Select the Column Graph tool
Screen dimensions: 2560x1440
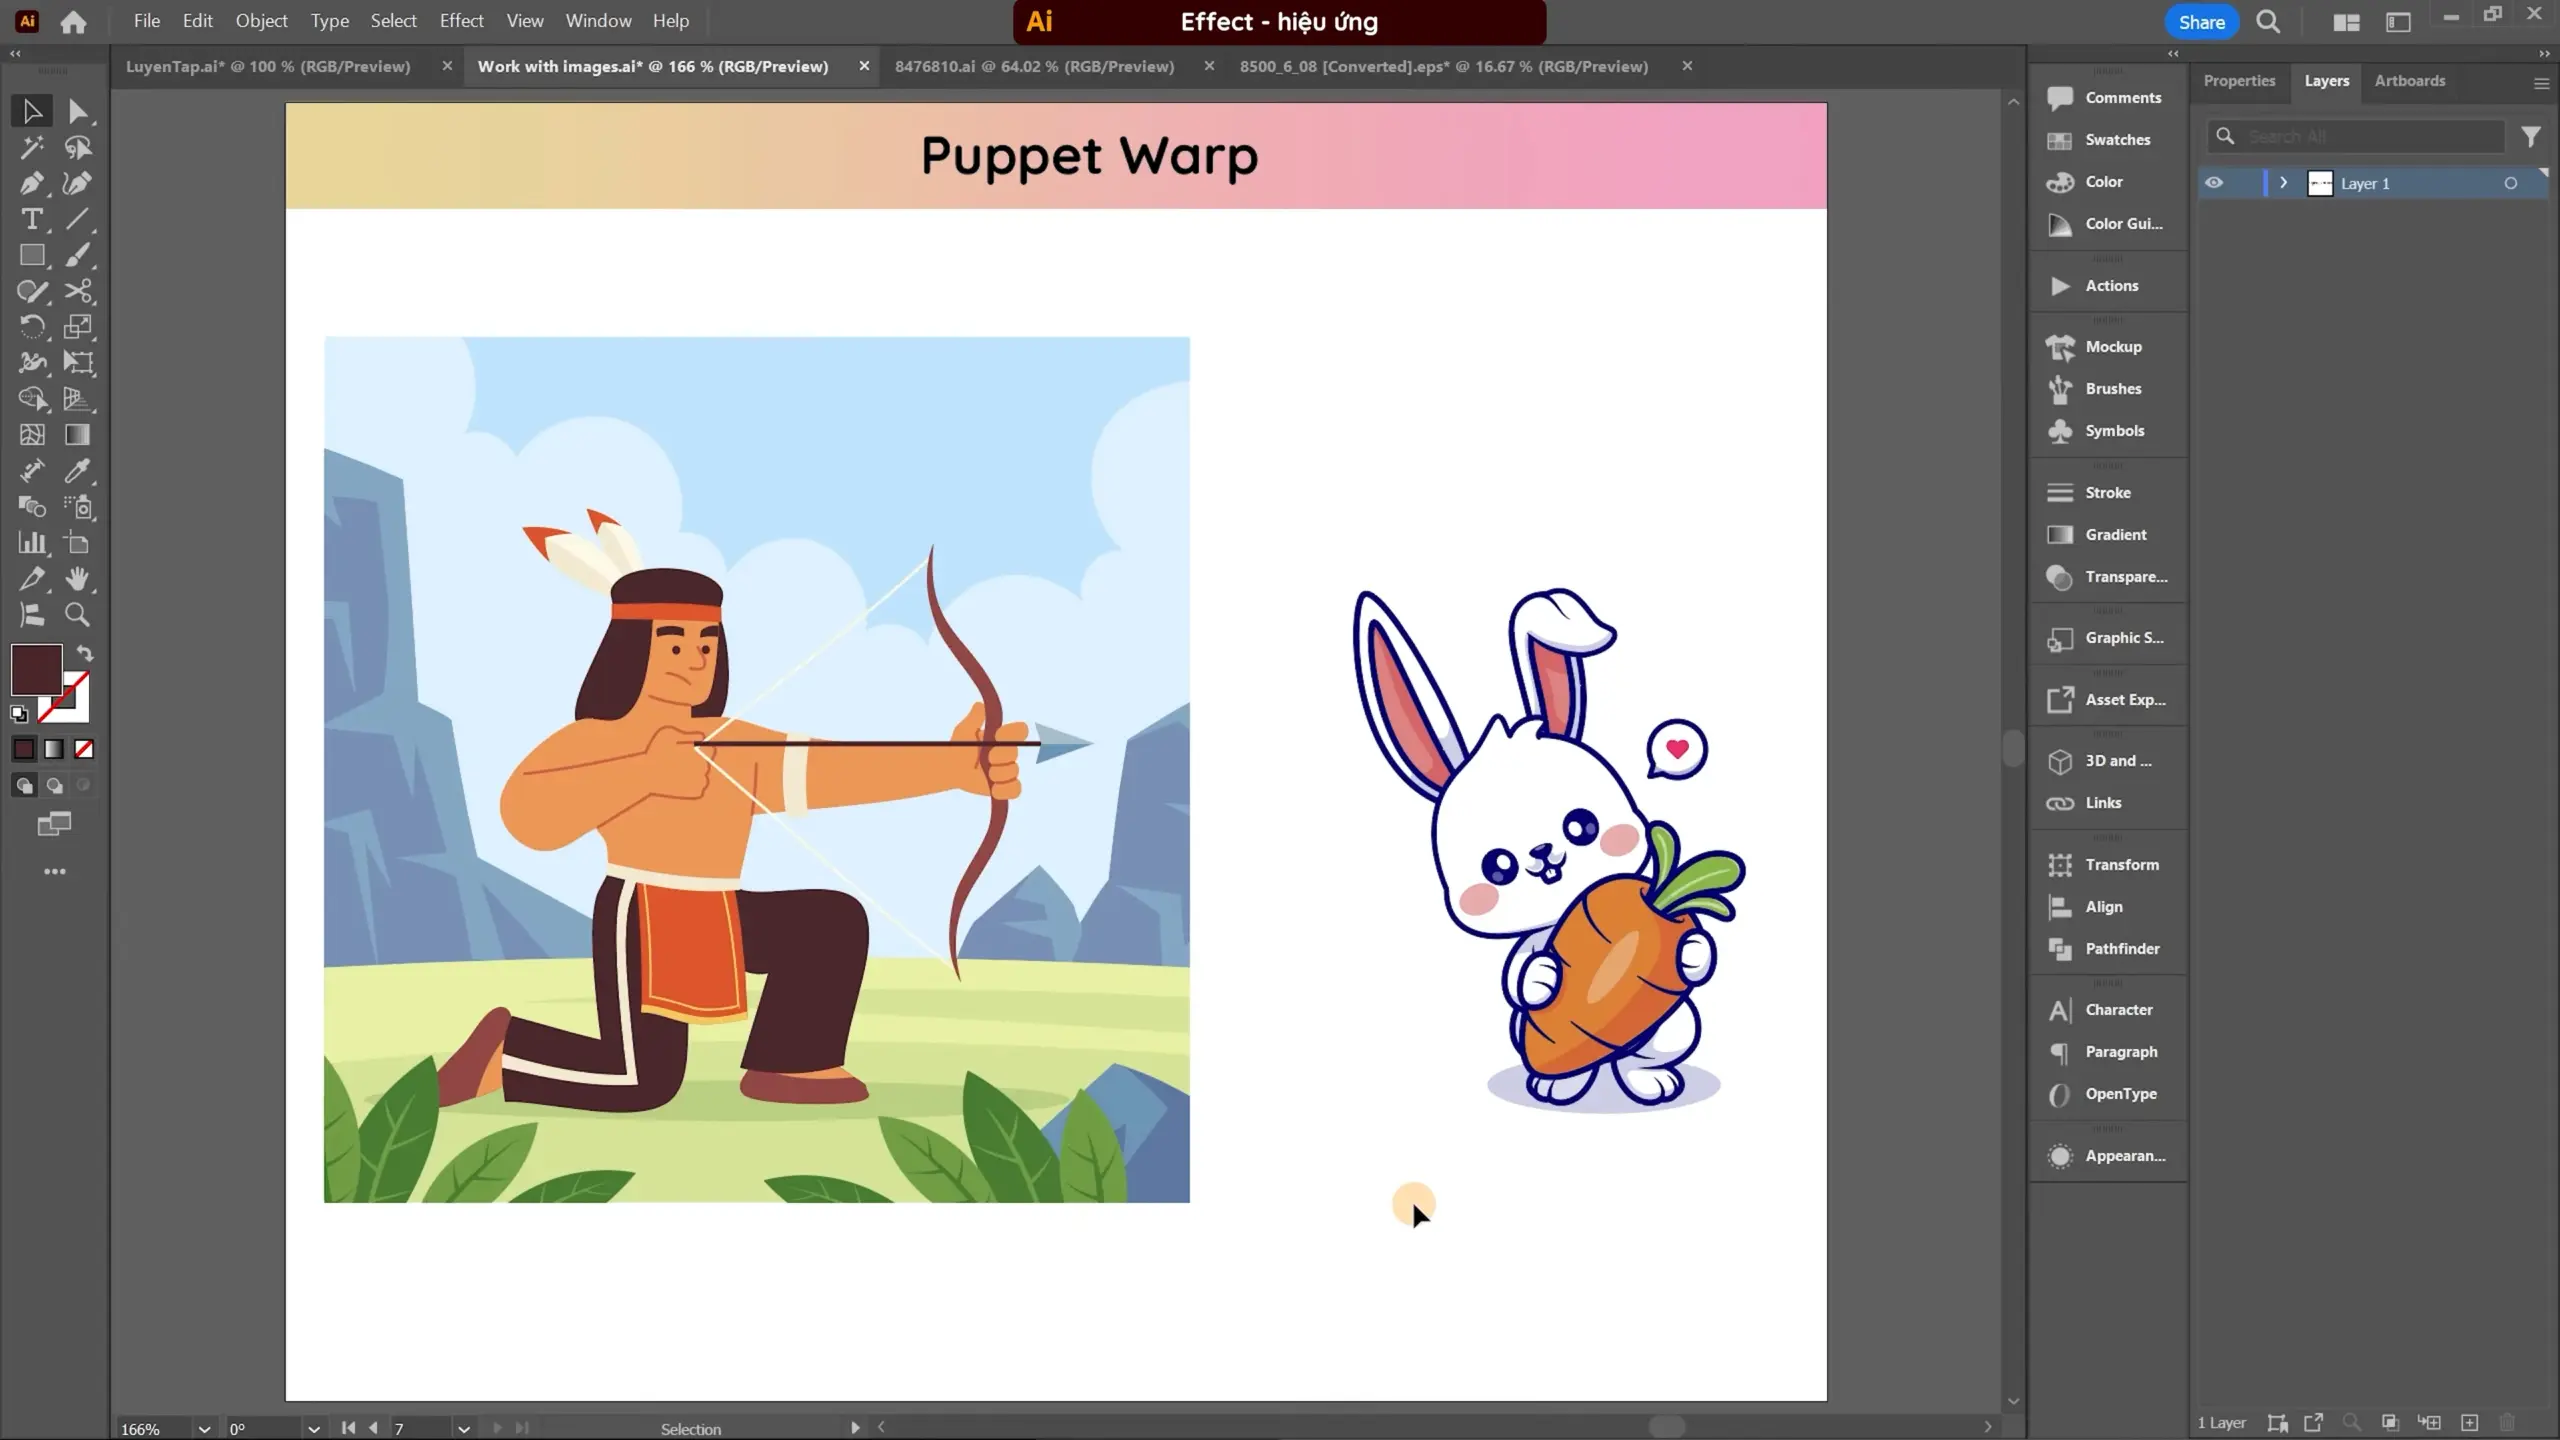tap(31, 543)
